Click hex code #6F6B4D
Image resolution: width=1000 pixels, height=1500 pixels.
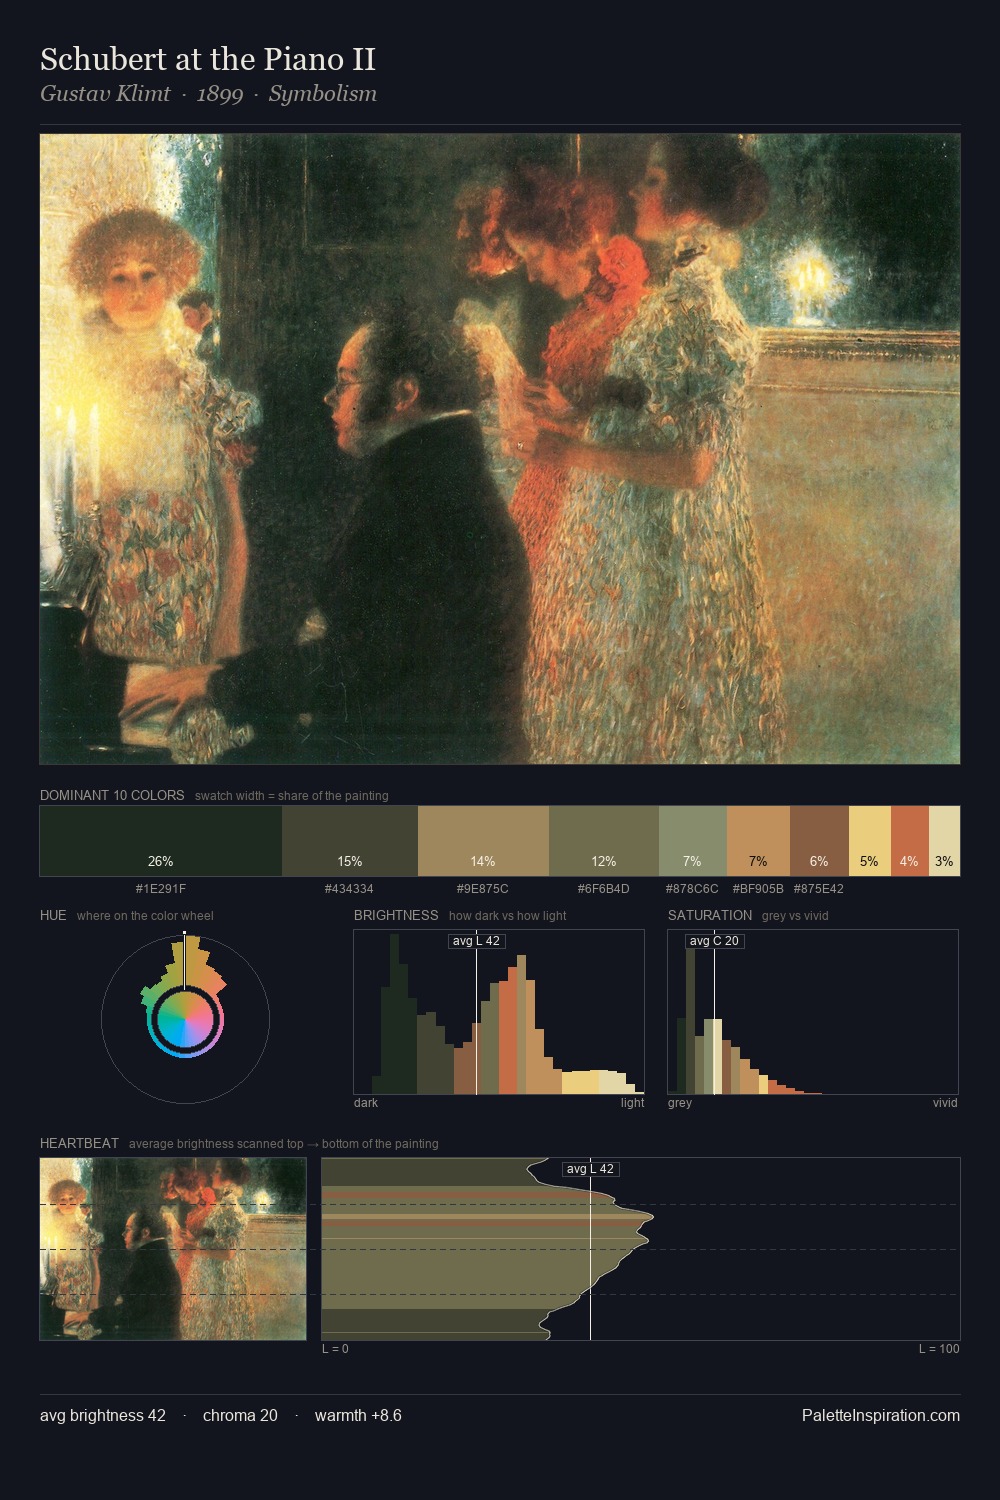tap(604, 888)
